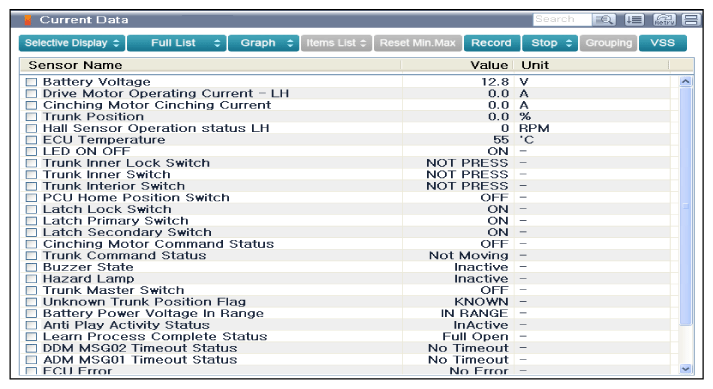The image size is (713, 389).
Task: Tick the Trunk Master Switch checkbox
Action: 31,290
